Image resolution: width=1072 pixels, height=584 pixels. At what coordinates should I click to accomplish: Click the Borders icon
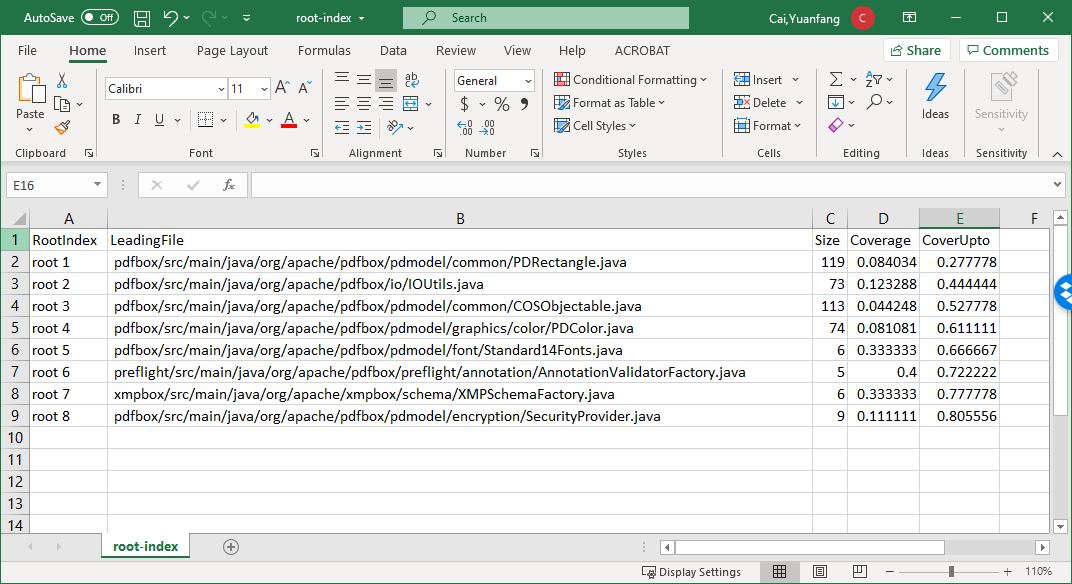(x=205, y=120)
